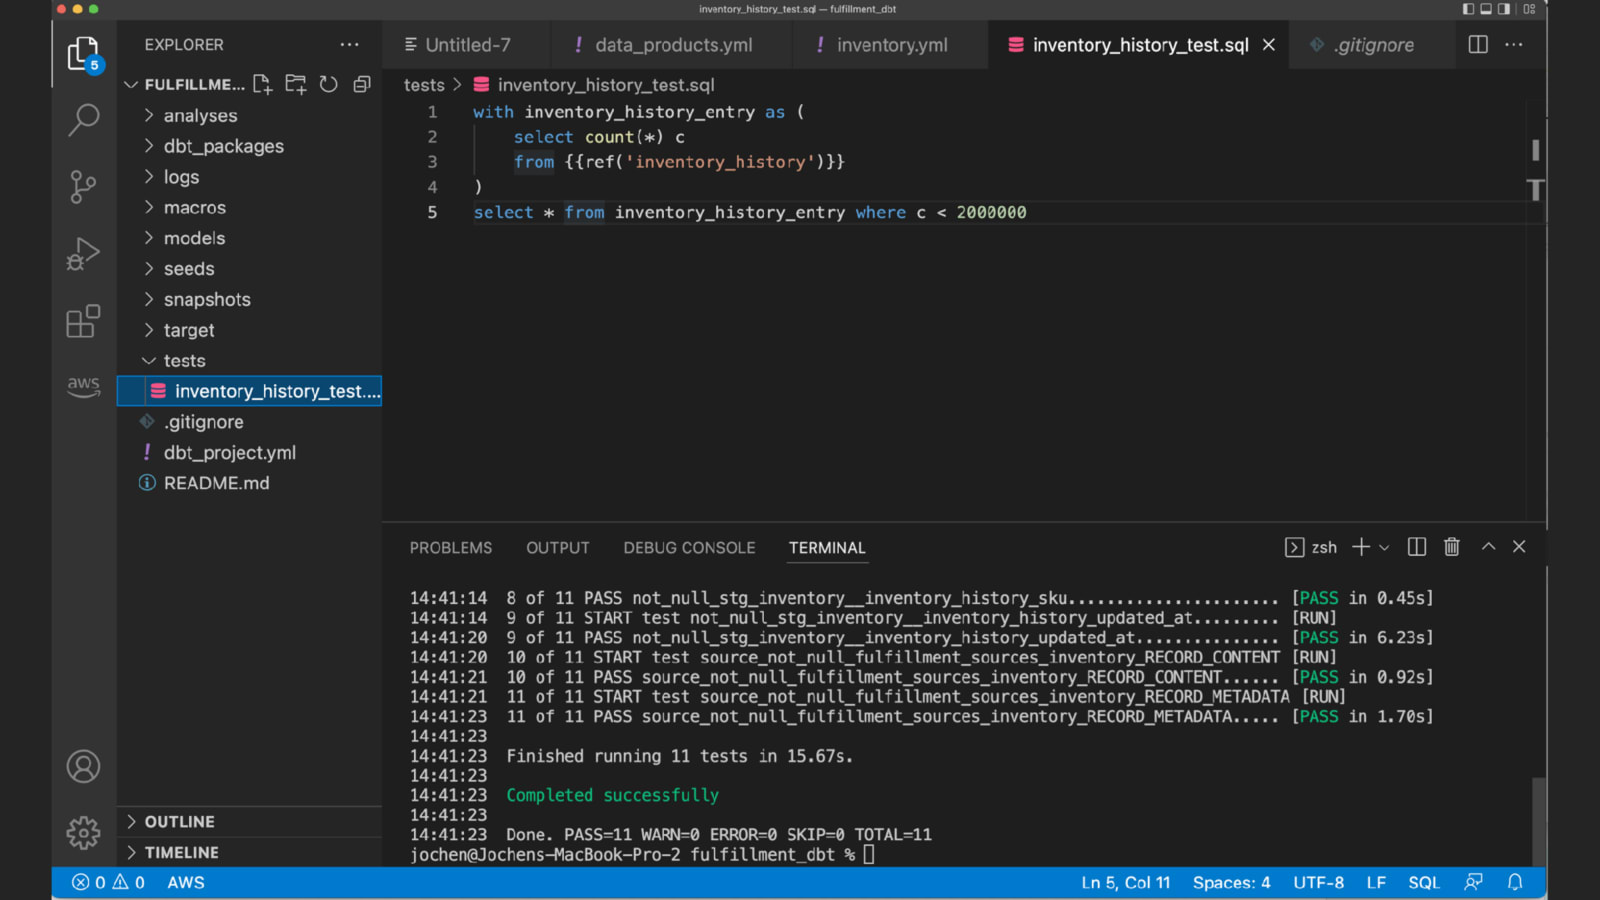Expand the analyses folder
This screenshot has width=1600, height=900.
250,116
